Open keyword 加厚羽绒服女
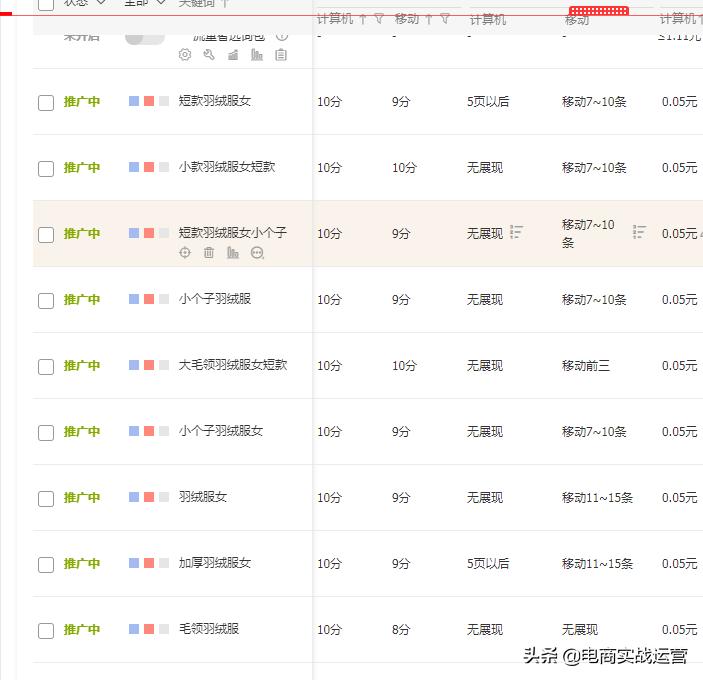Viewport: 703px width, 680px height. (215, 563)
